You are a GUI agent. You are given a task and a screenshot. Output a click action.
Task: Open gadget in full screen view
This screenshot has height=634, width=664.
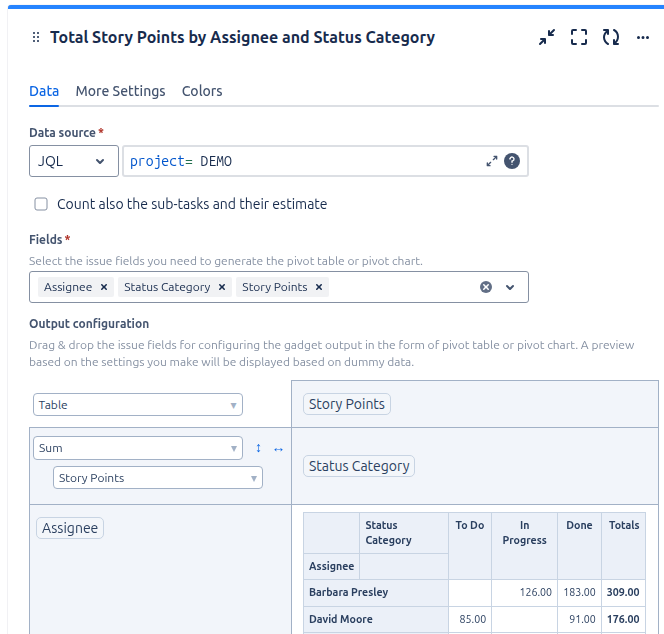tap(578, 37)
